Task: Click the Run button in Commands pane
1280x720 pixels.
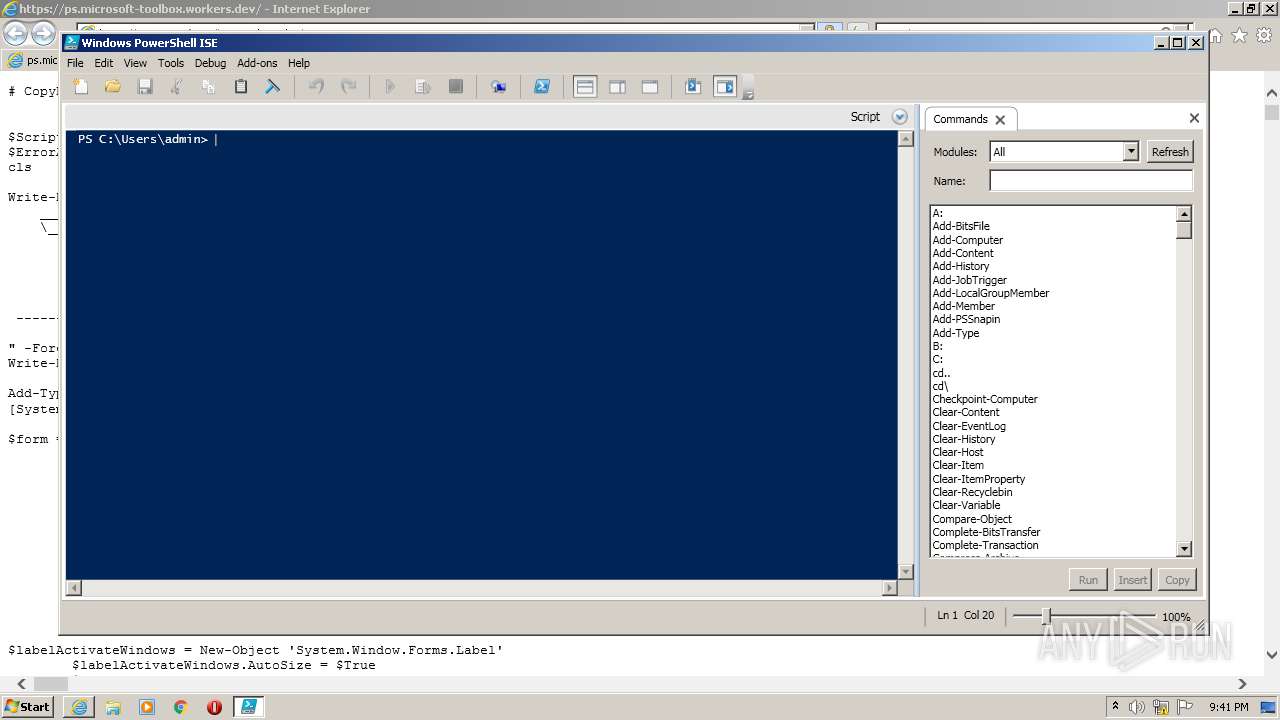Action: tap(1088, 580)
